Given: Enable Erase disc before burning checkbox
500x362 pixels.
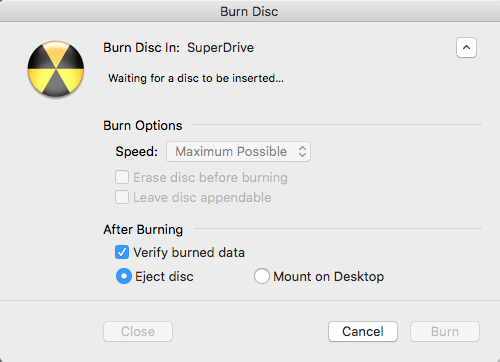Looking at the screenshot, I should (122, 177).
